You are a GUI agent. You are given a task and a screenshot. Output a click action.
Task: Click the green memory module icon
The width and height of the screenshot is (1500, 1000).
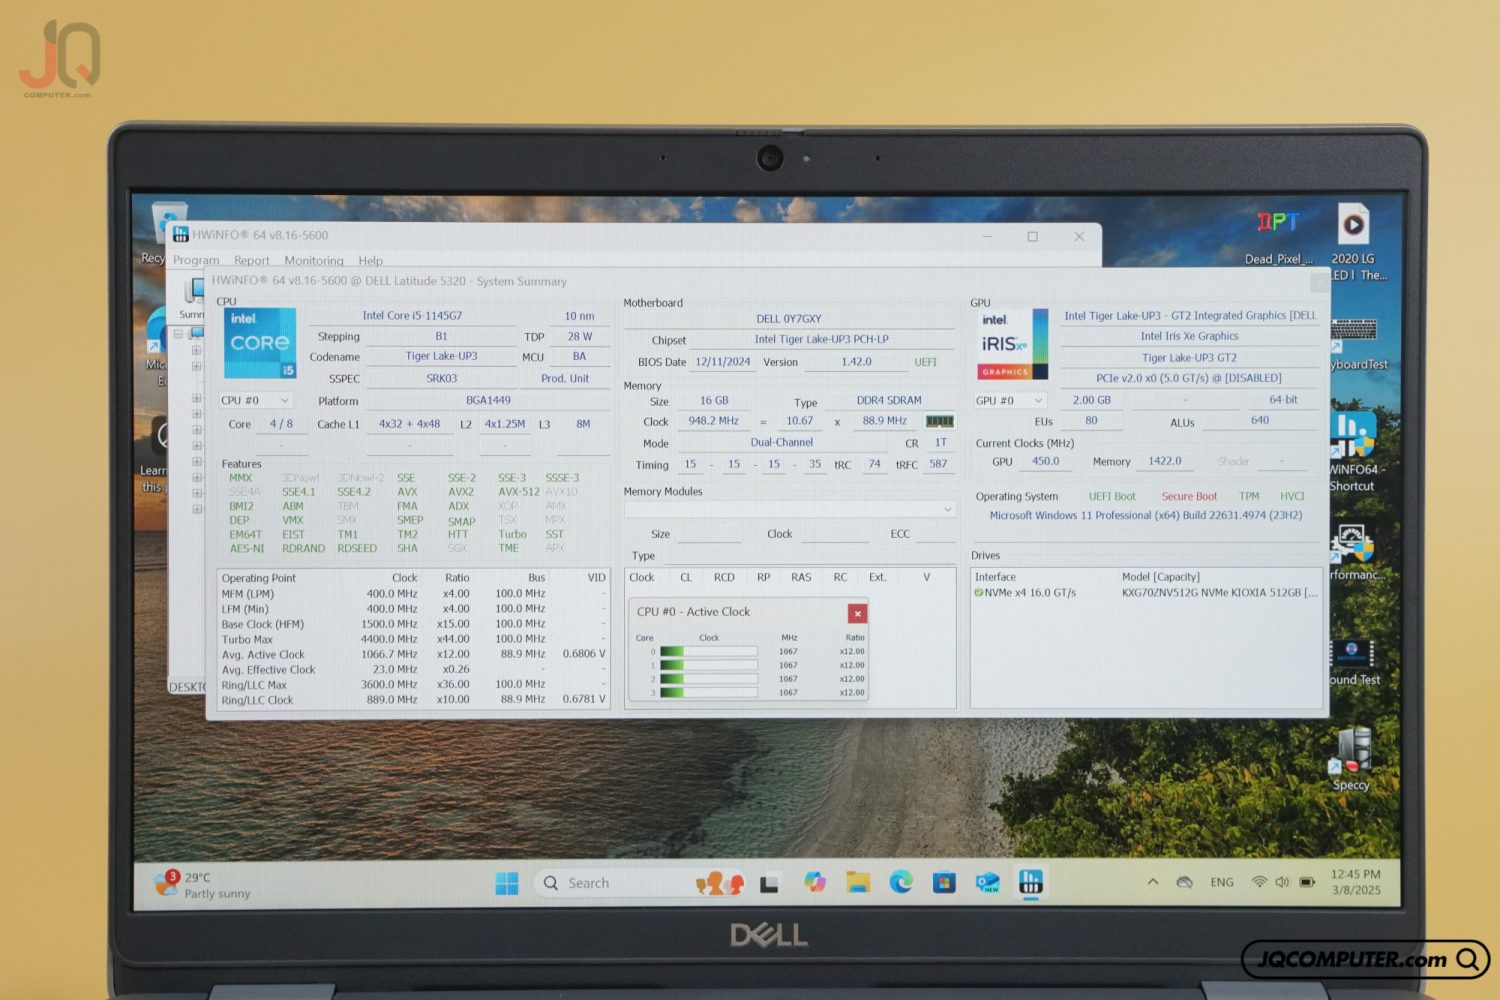pos(939,421)
